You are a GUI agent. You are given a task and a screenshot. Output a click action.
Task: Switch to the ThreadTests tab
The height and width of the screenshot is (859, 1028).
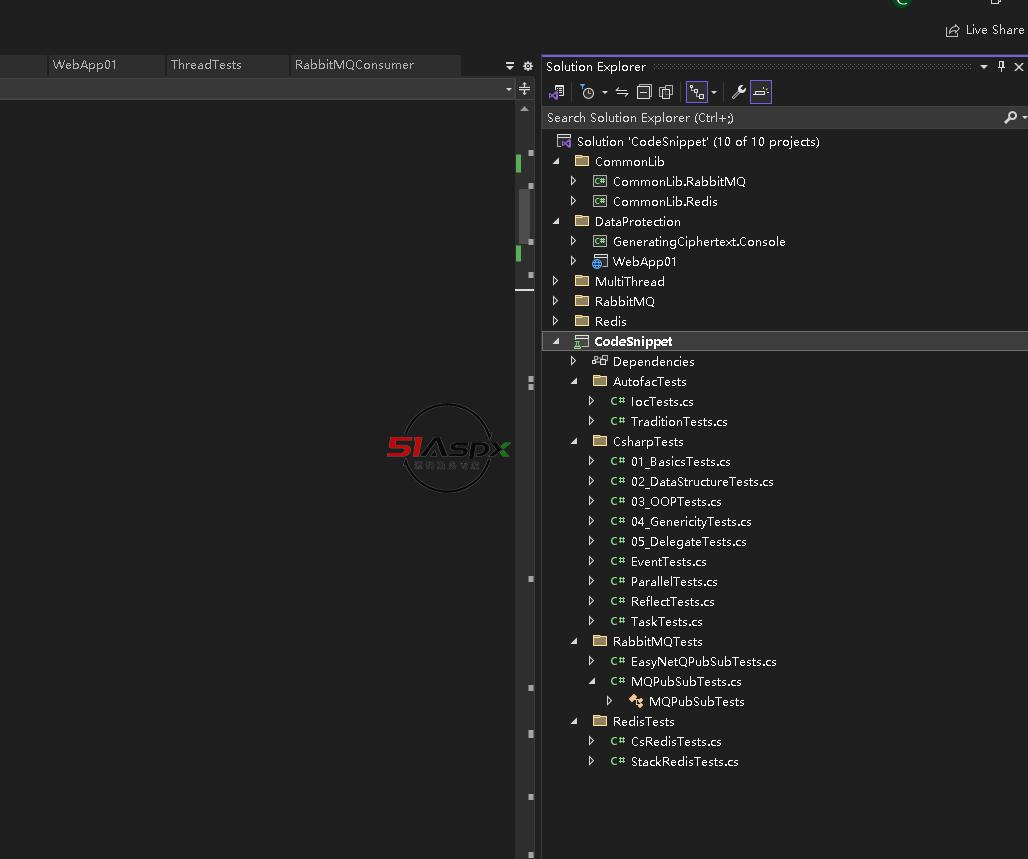206,65
